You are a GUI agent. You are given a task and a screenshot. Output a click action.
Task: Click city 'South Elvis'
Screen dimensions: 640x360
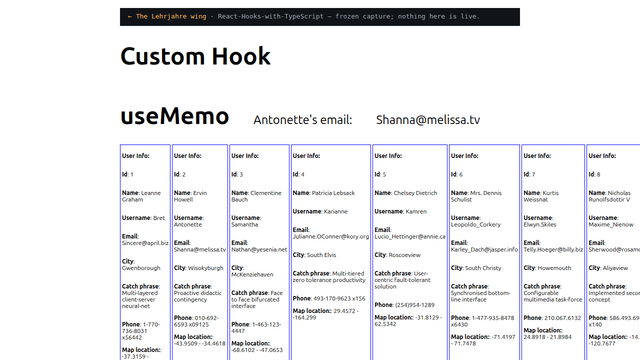click(x=321, y=255)
